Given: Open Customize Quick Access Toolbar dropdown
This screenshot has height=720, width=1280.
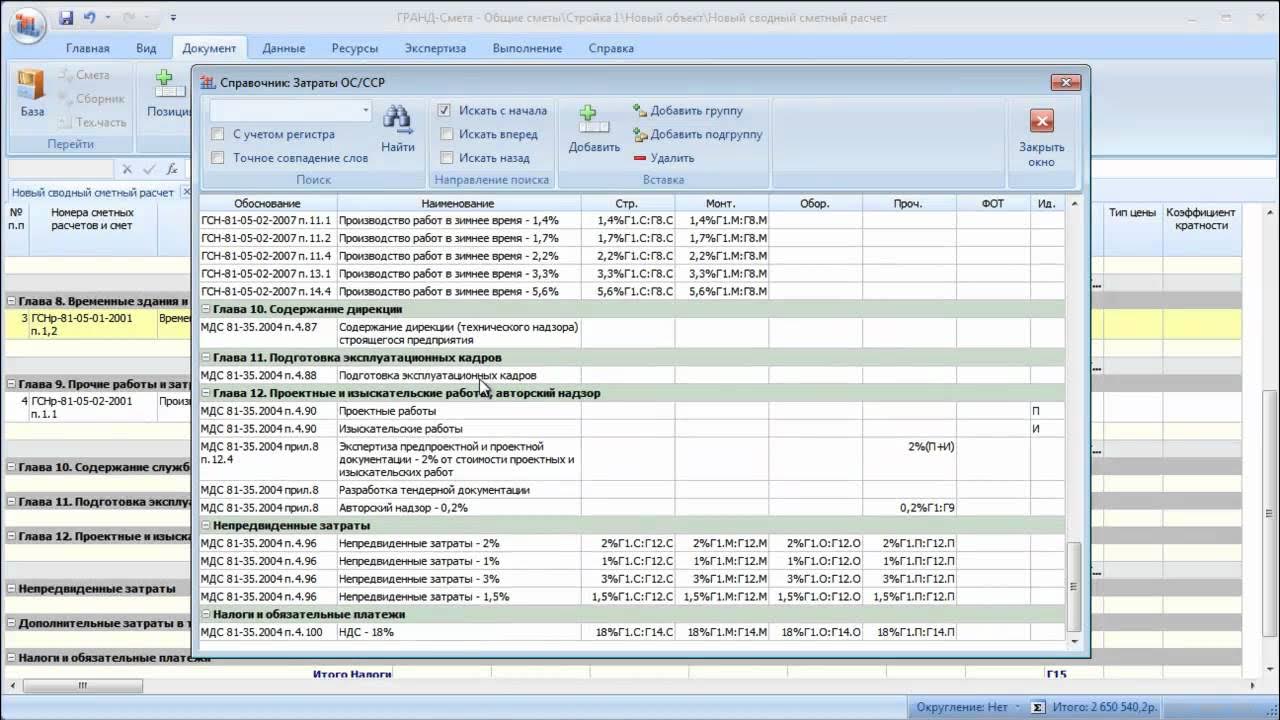Looking at the screenshot, I should pyautogui.click(x=173, y=18).
